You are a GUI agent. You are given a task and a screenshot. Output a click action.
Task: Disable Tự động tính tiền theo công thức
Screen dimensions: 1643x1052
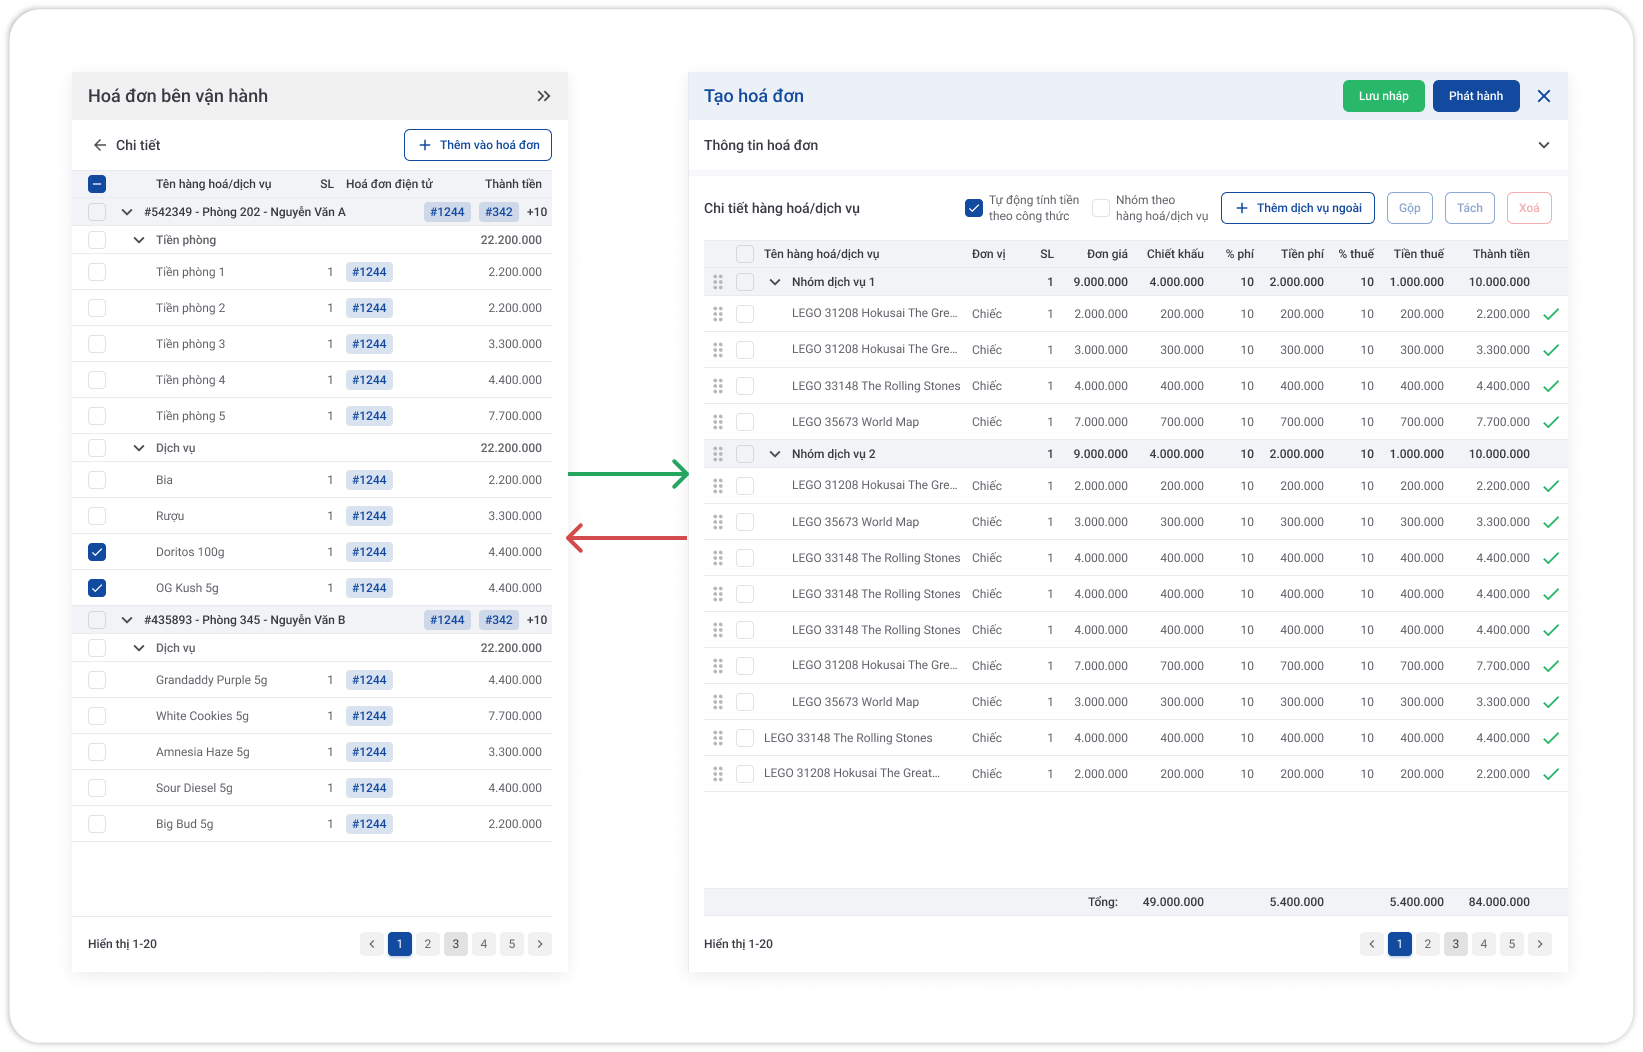coord(974,208)
